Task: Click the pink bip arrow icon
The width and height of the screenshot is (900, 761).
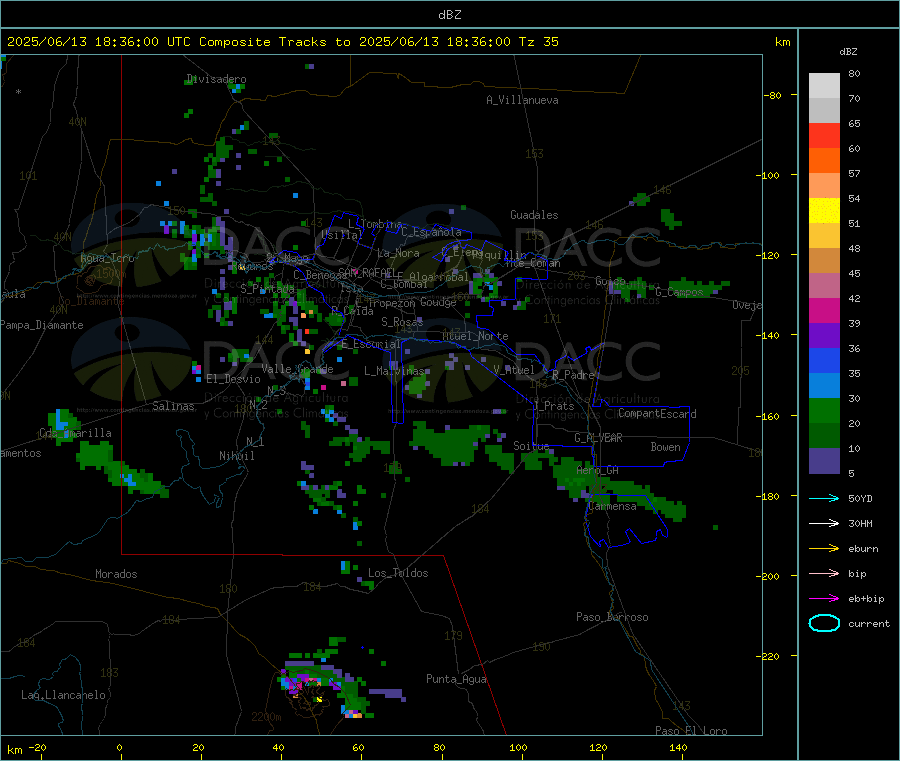Action: 824,573
